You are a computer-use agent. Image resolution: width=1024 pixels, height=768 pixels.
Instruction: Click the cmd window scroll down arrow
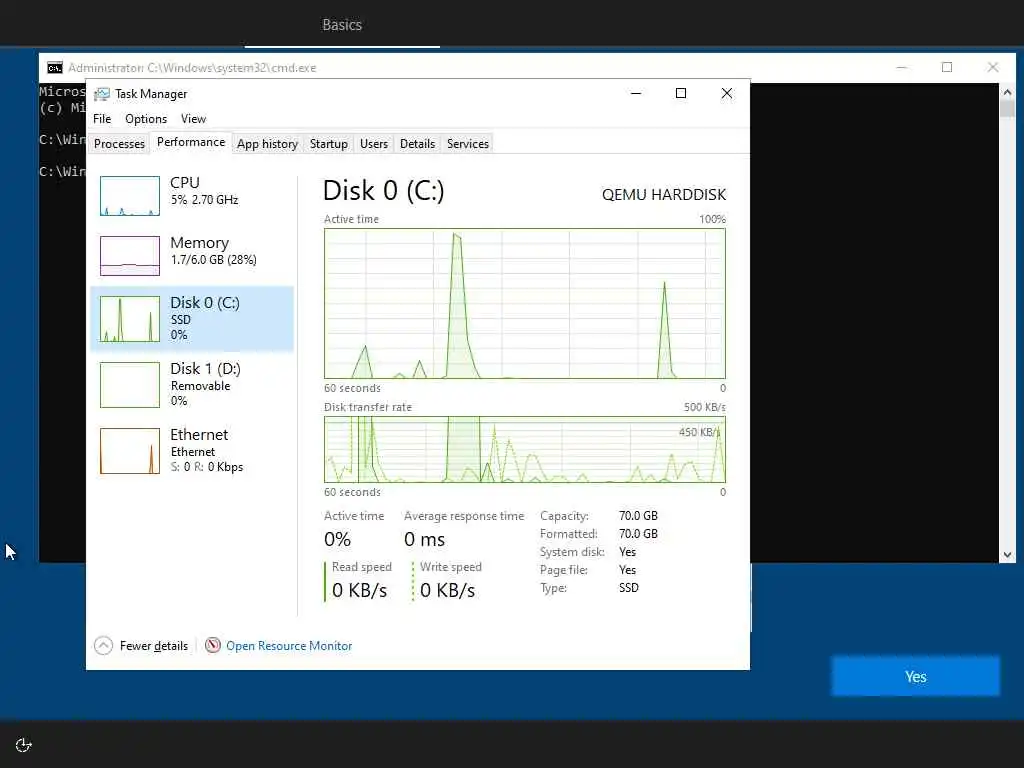click(x=1007, y=554)
